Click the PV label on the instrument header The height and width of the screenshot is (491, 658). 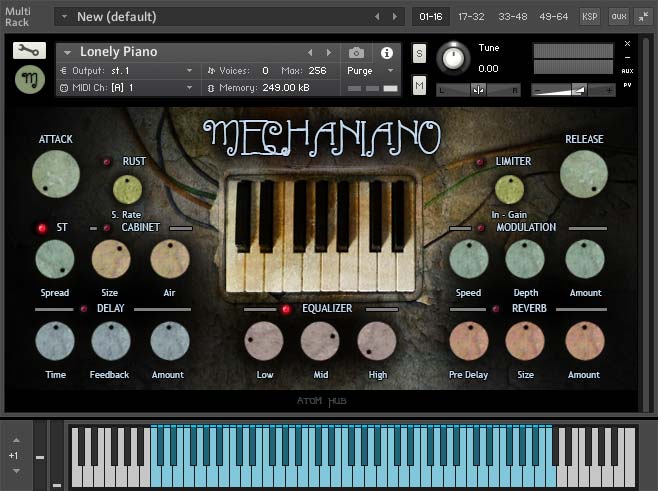[x=627, y=85]
